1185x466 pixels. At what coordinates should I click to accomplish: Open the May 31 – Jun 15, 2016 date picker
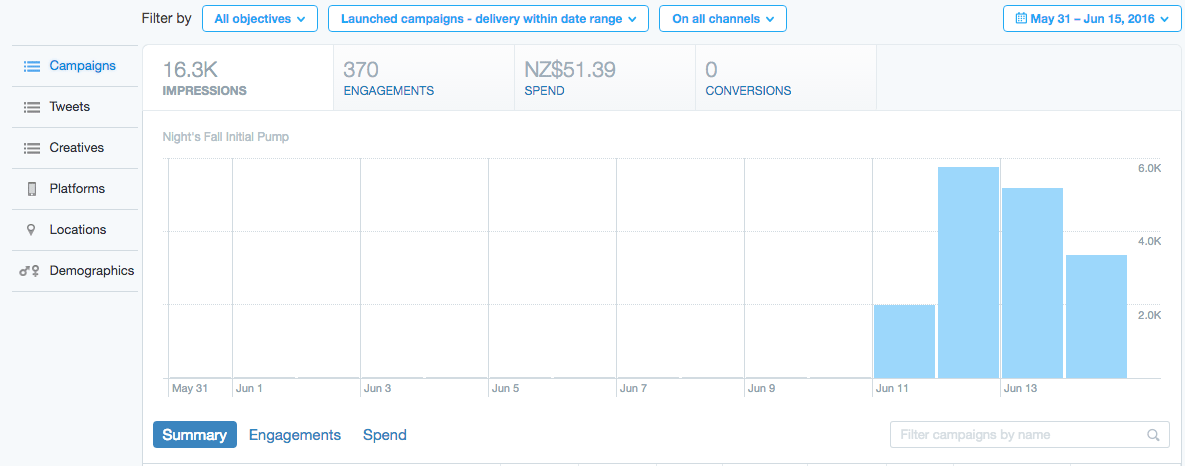1091,19
